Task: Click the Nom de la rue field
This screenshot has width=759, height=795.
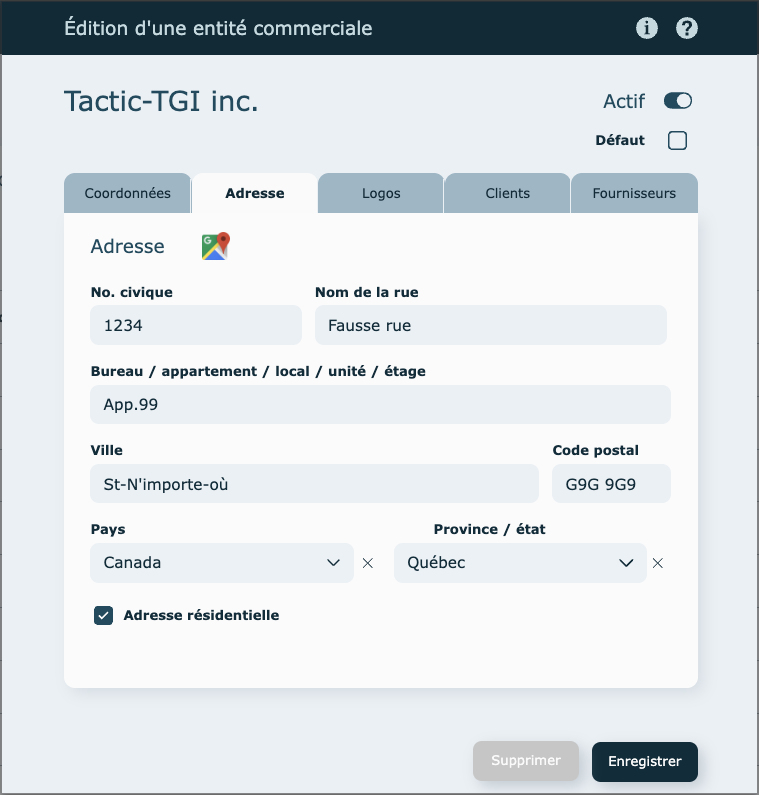Action: coord(490,325)
